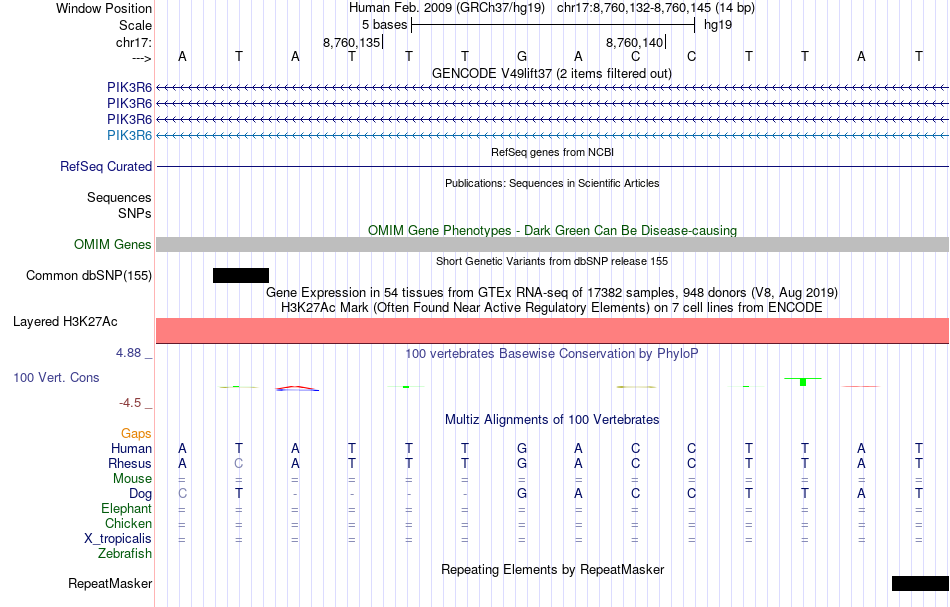Open GENCODE V49lift37 track title
Viewport: 950px width, 607px height.
[x=551, y=74]
